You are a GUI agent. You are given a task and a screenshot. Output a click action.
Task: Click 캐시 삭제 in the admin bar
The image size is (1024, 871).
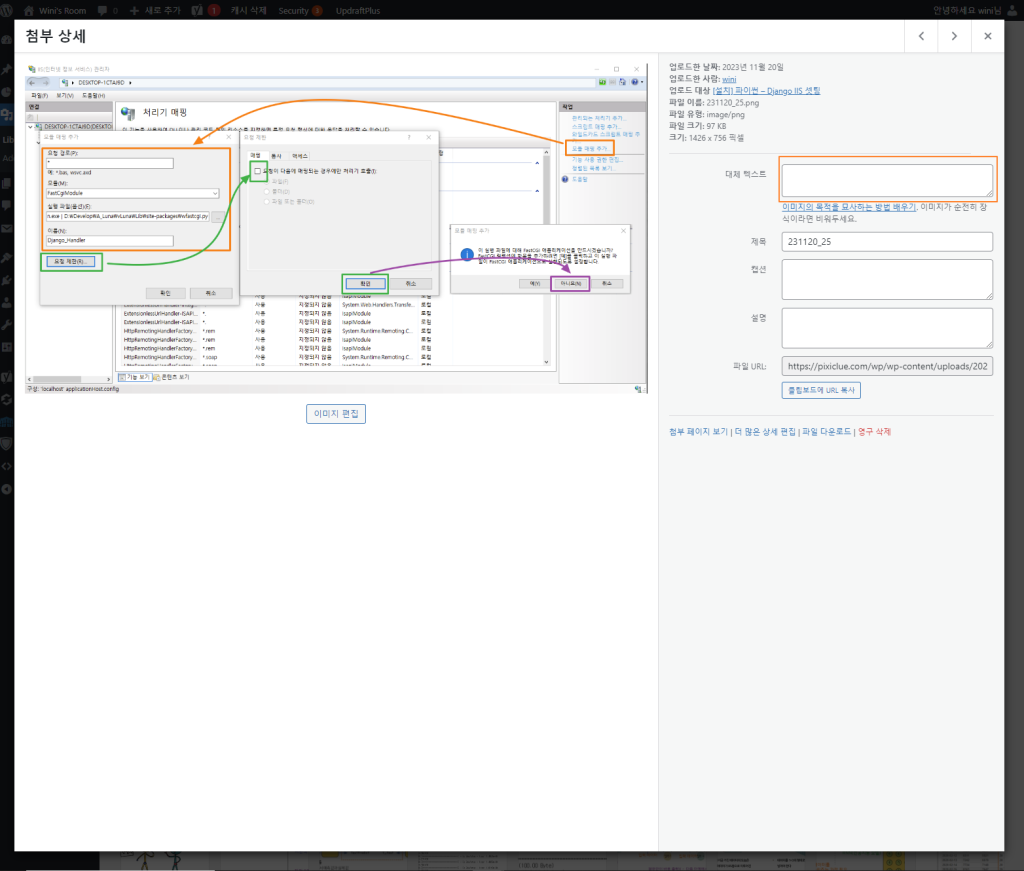pyautogui.click(x=248, y=10)
